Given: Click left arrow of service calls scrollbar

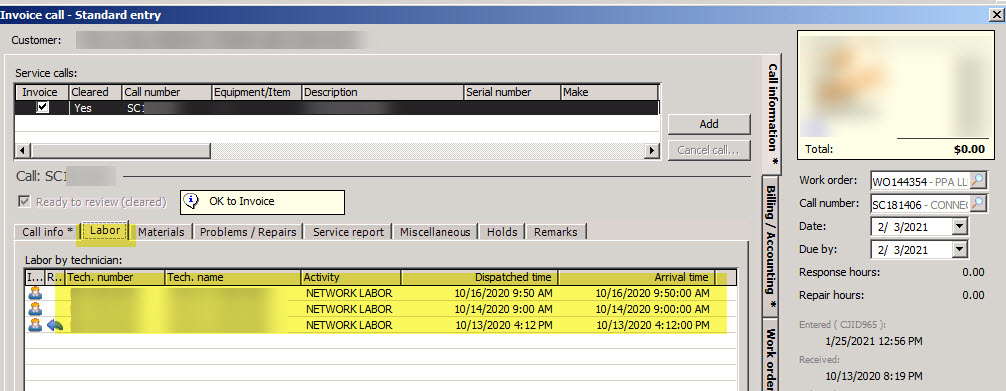Looking at the screenshot, I should [22, 151].
